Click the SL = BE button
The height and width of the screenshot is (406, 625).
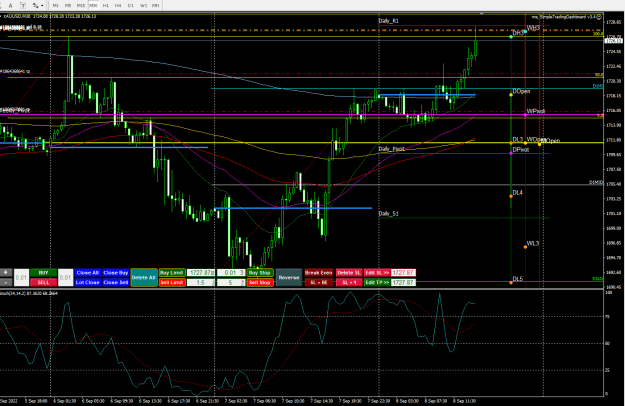tap(318, 282)
